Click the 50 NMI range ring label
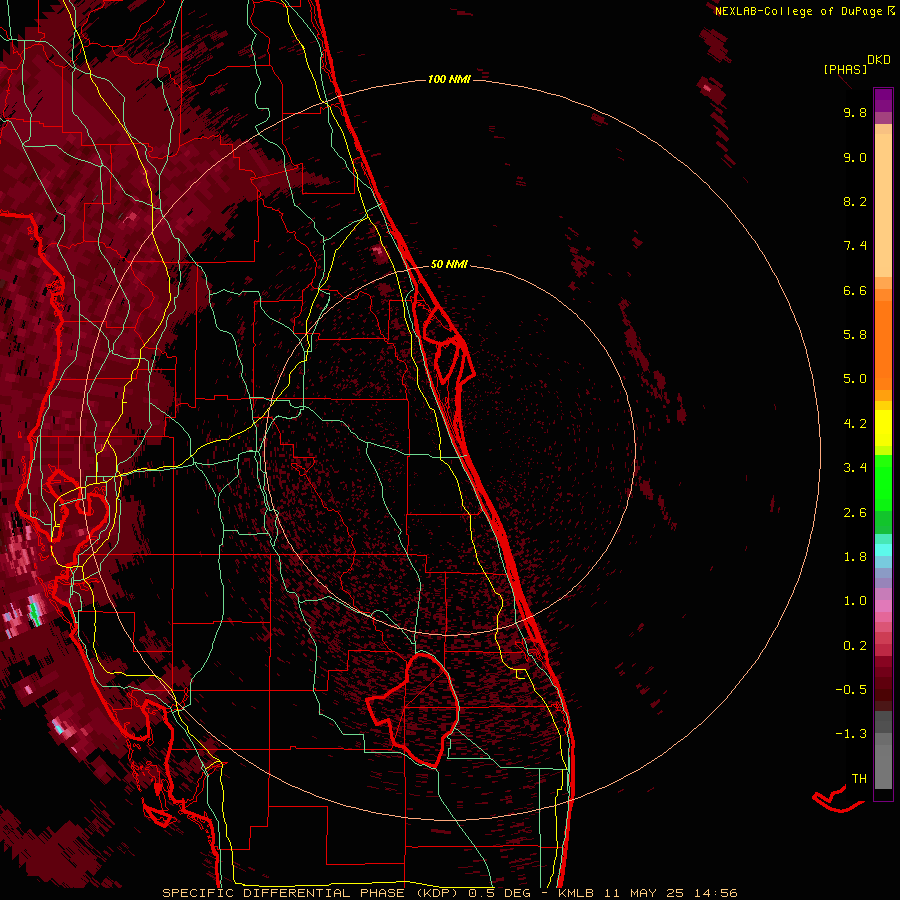This screenshot has height=900, width=900. 449,264
